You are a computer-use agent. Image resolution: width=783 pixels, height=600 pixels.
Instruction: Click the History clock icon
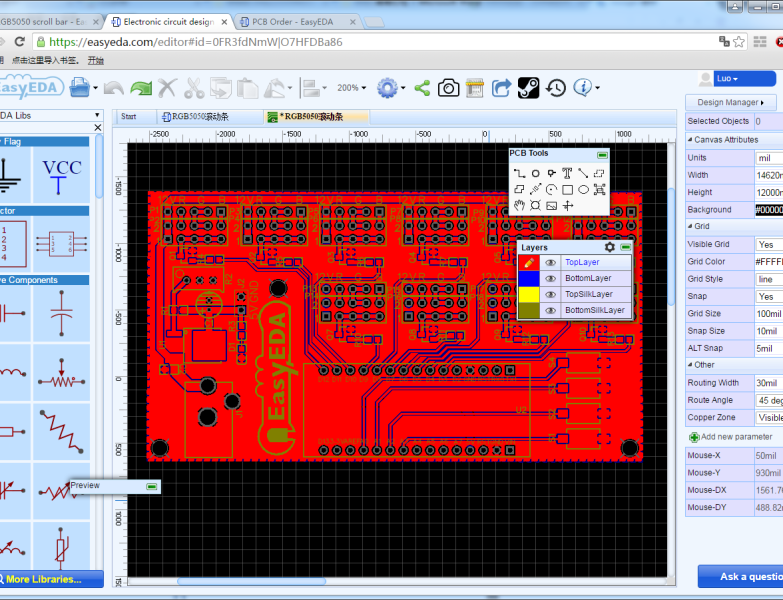(555, 88)
